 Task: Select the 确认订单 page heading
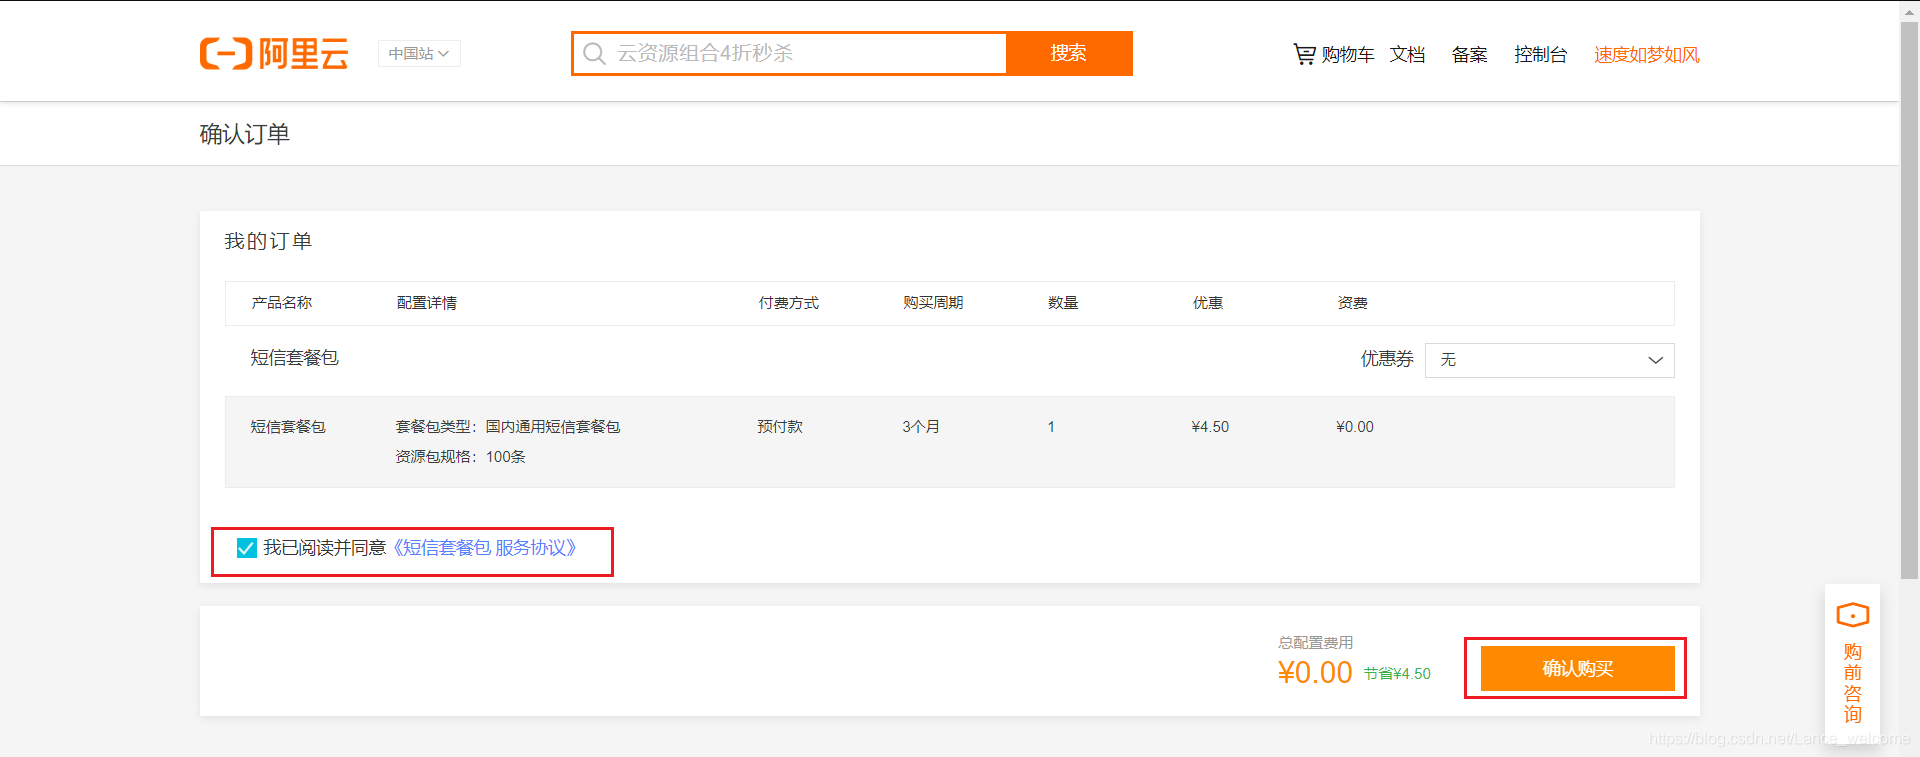click(x=244, y=134)
